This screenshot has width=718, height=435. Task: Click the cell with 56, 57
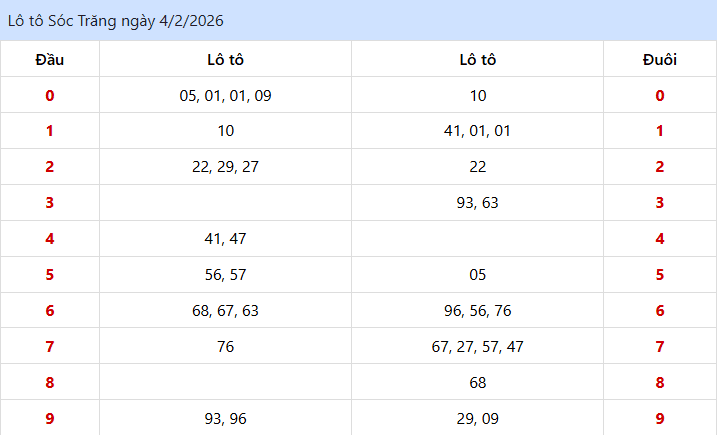pyautogui.click(x=225, y=275)
